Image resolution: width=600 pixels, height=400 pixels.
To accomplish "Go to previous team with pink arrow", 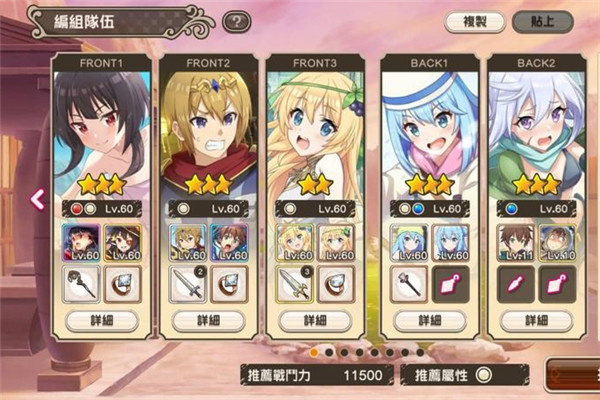I will pos(38,199).
